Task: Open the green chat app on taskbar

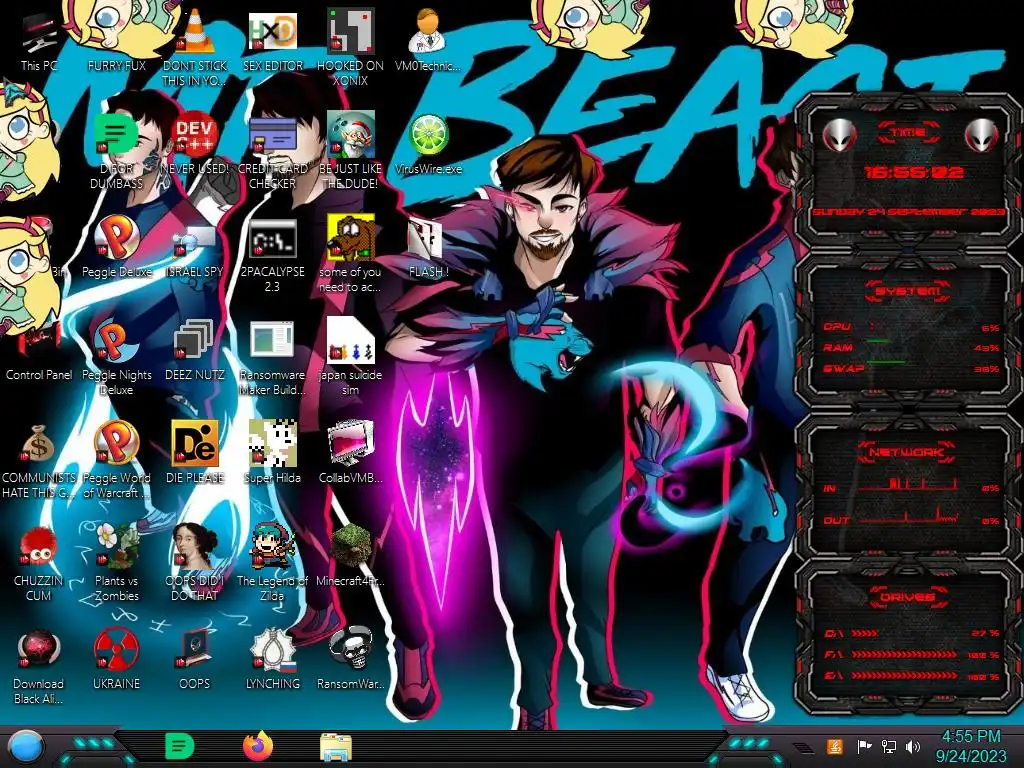Action: coord(179,746)
